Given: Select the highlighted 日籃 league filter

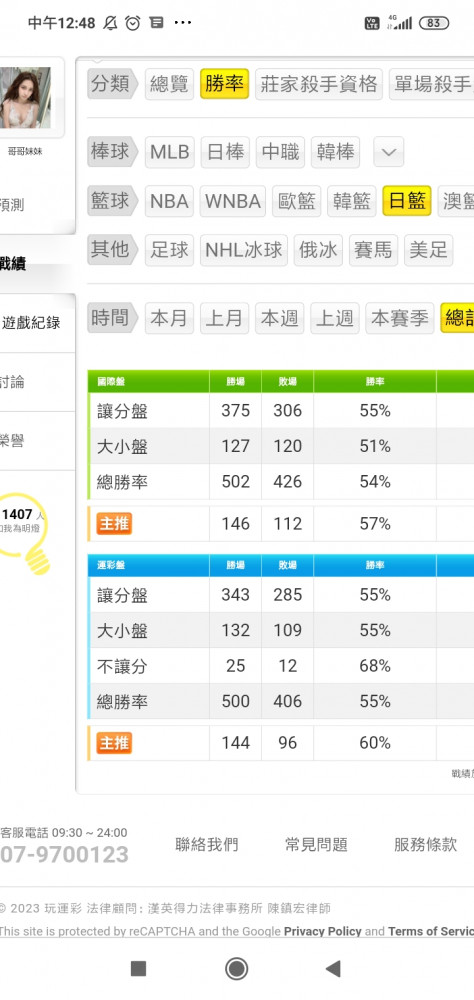Looking at the screenshot, I should coord(407,201).
